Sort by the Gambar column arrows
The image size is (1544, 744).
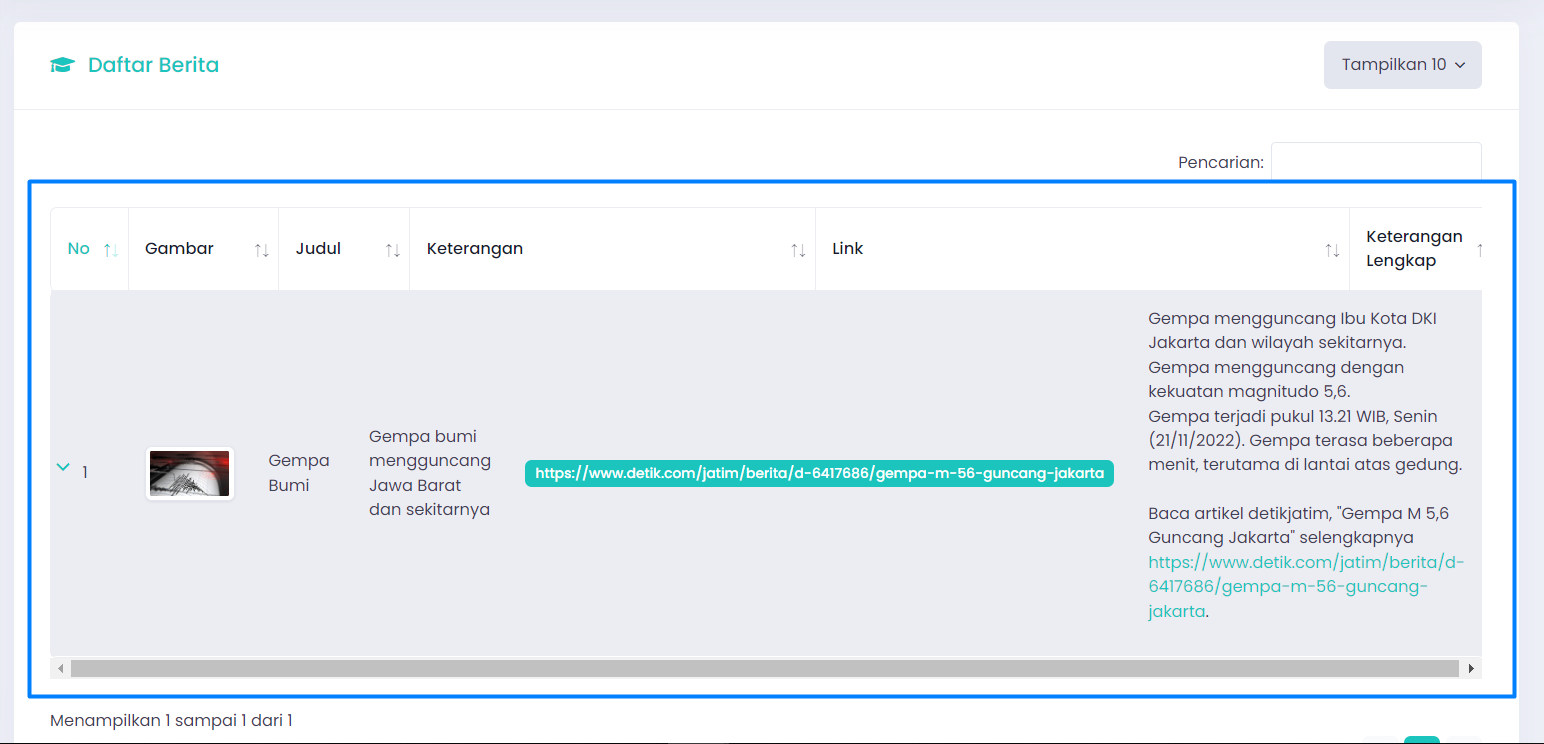coord(261,250)
